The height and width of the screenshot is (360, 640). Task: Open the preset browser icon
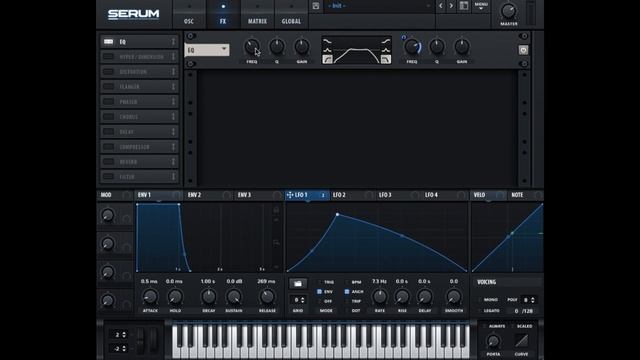[x=464, y=6]
